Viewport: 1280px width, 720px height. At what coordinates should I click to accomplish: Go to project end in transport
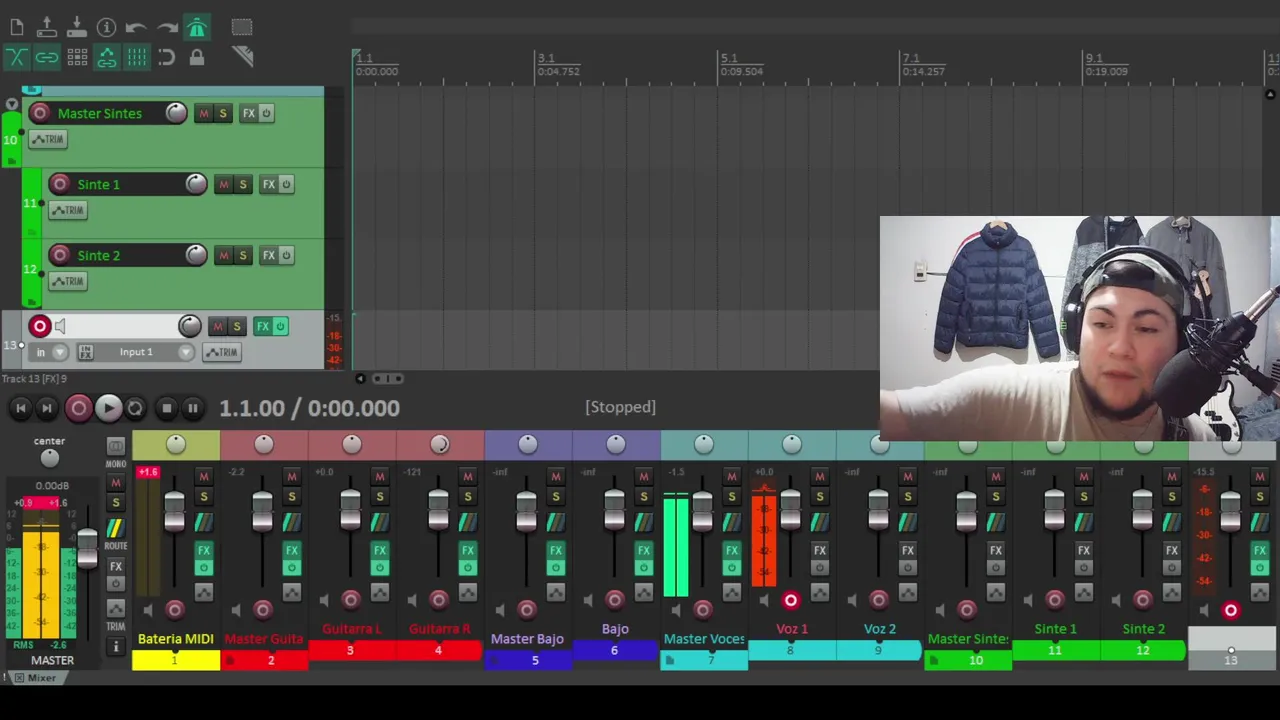[46, 408]
